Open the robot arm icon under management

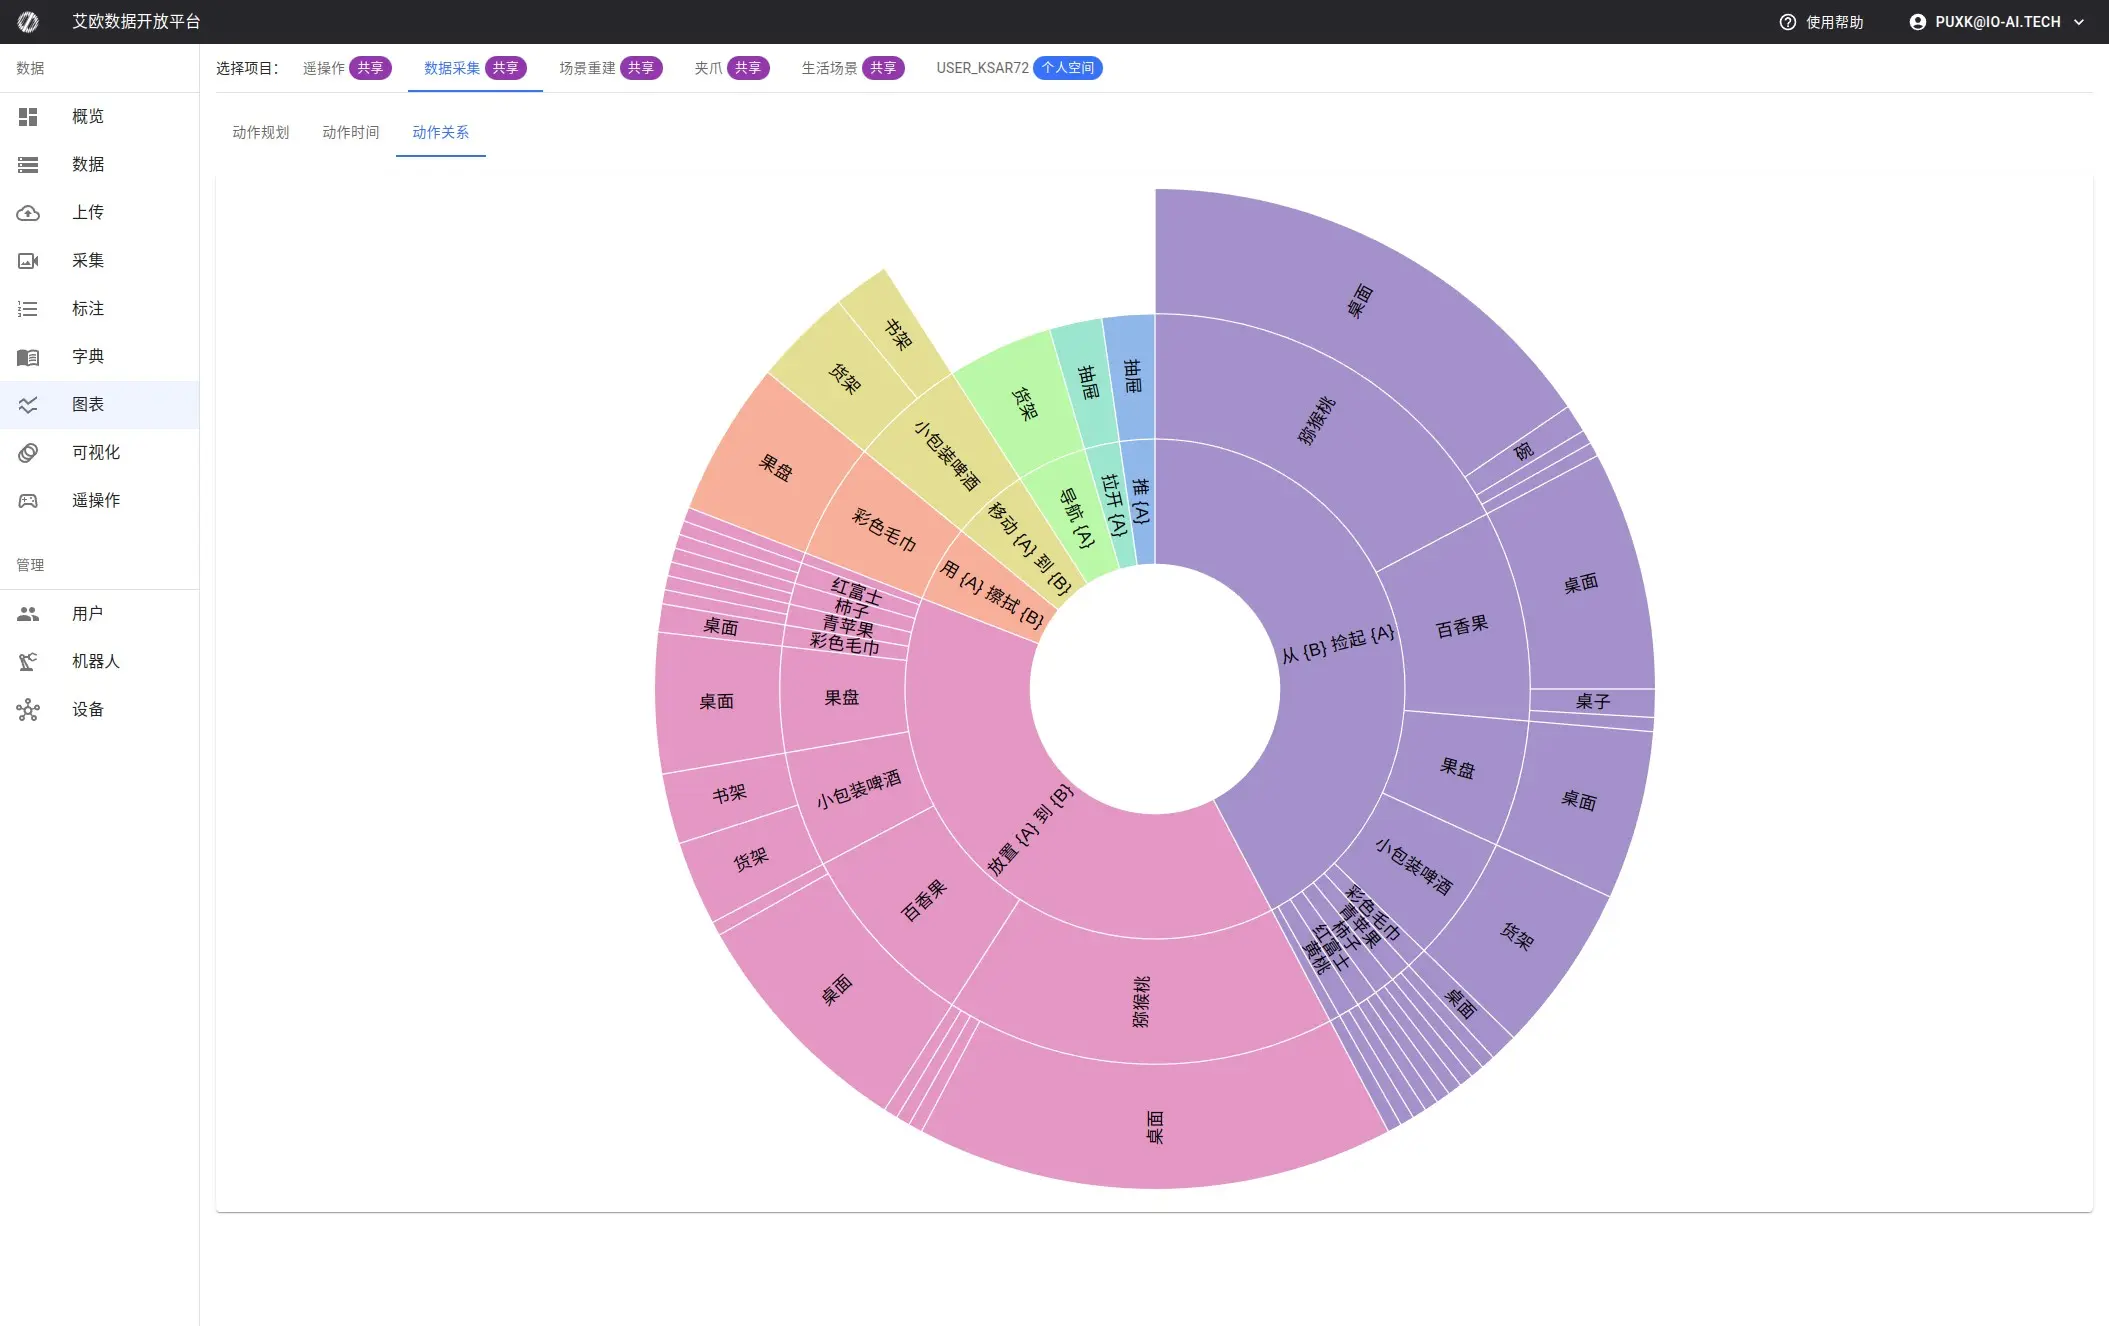28,662
